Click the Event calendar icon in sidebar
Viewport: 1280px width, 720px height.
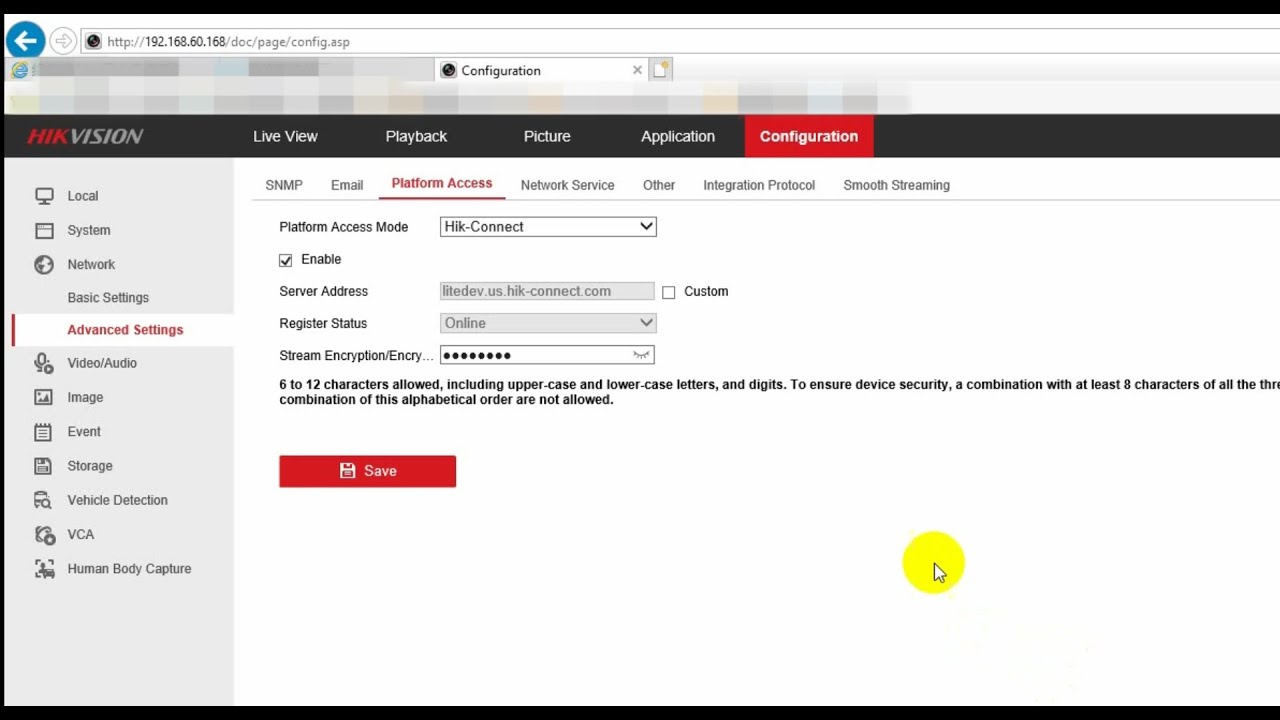click(44, 432)
